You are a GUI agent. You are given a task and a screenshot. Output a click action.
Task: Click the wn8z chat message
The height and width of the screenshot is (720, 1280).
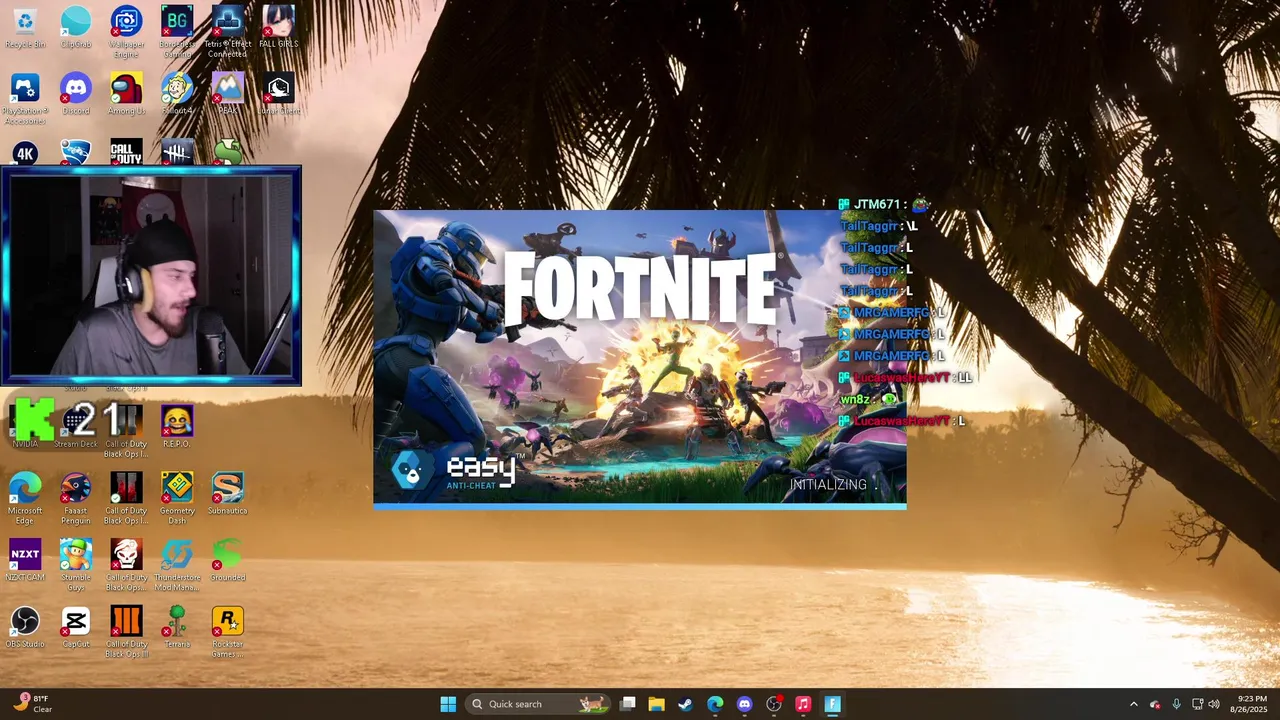[x=868, y=399]
